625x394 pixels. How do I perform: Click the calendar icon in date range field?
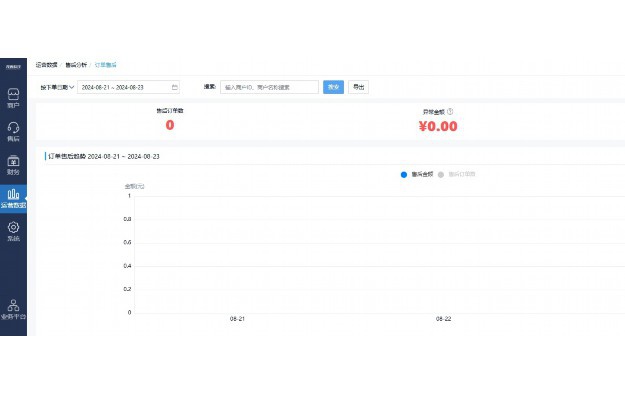[x=175, y=87]
